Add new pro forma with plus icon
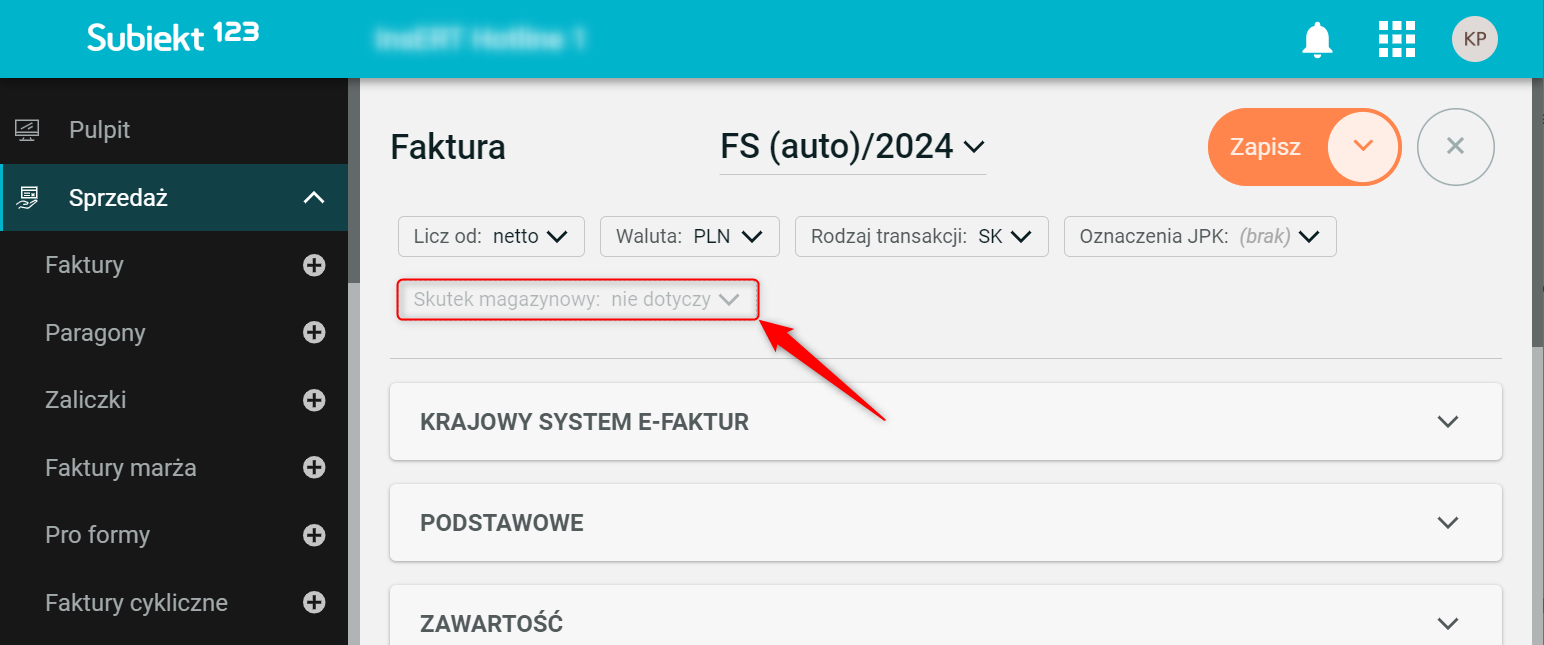This screenshot has width=1544, height=645. pyautogui.click(x=314, y=535)
